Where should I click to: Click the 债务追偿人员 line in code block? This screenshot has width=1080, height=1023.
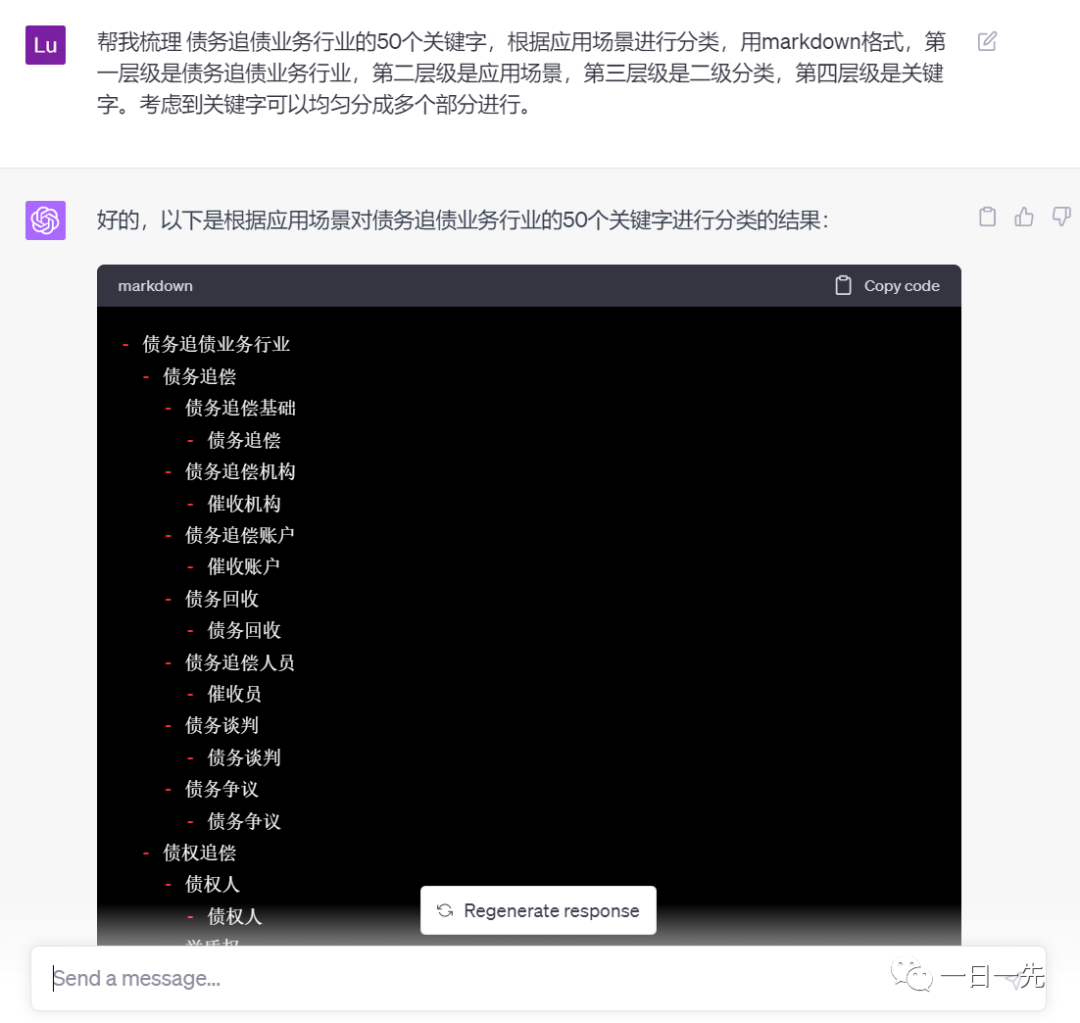tap(240, 662)
